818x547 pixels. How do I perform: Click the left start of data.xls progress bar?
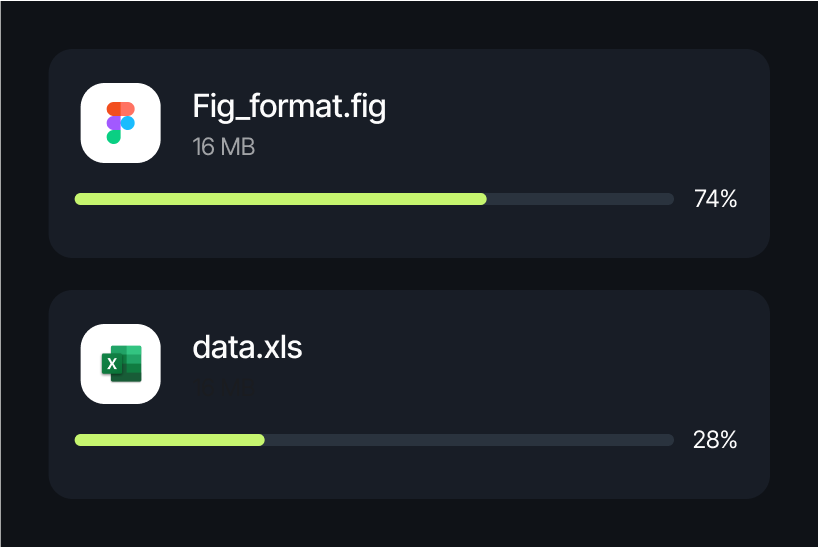point(79,440)
